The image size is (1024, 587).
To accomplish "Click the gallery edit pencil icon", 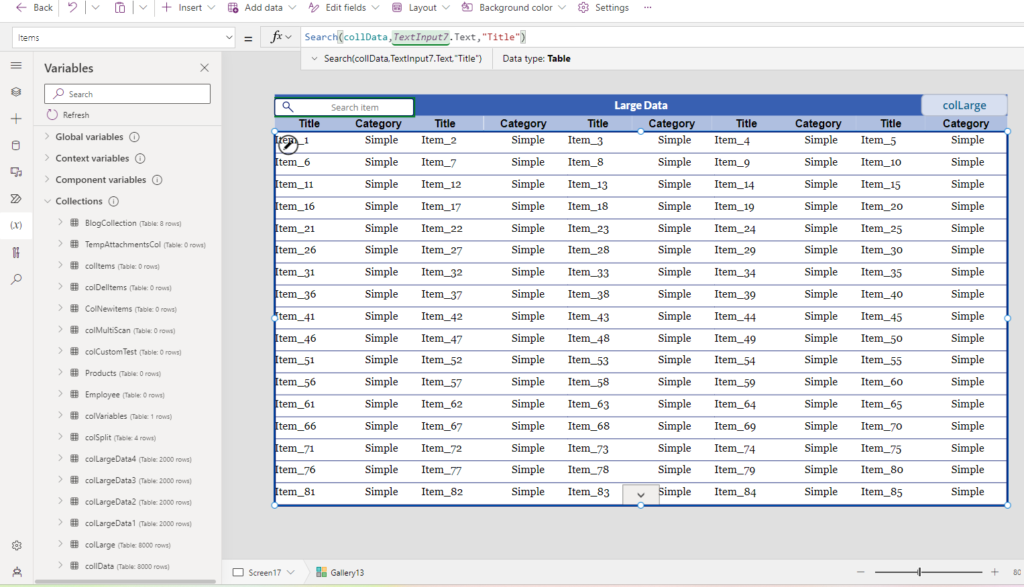I will coord(288,144).
